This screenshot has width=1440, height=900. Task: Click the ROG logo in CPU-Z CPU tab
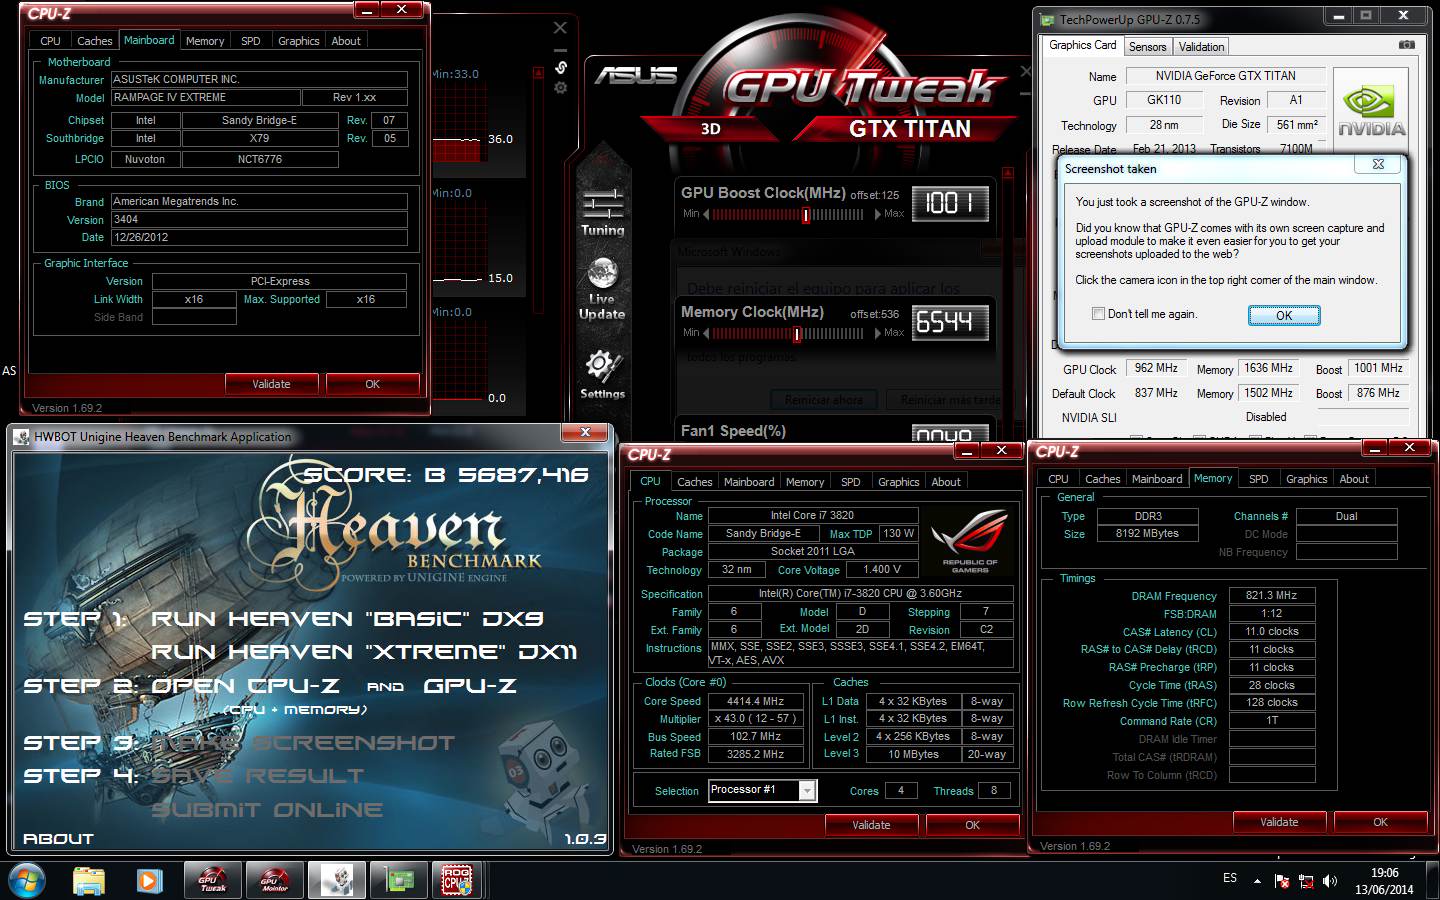point(969,541)
